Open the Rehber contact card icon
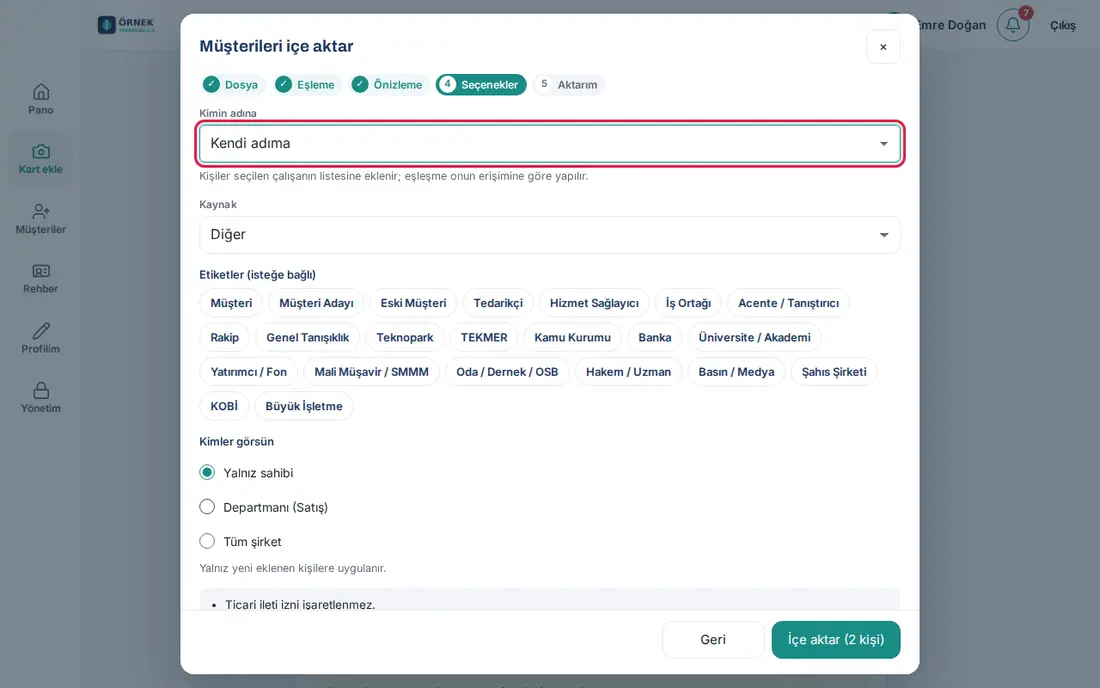This screenshot has width=1100, height=688. click(x=41, y=271)
